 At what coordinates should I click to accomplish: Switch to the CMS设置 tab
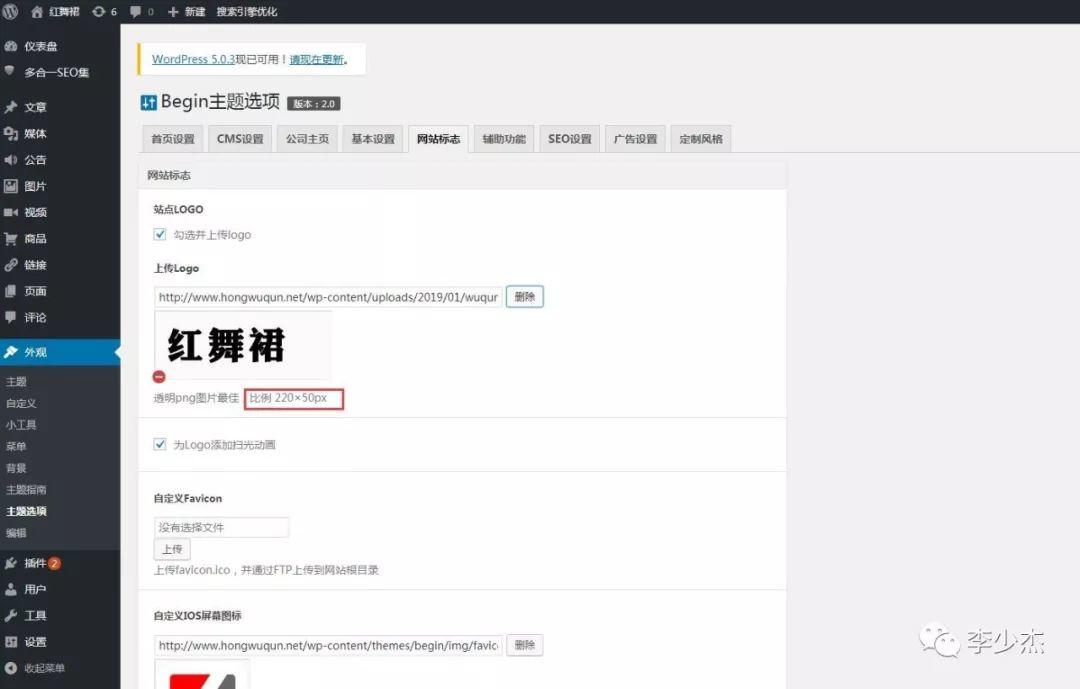240,138
